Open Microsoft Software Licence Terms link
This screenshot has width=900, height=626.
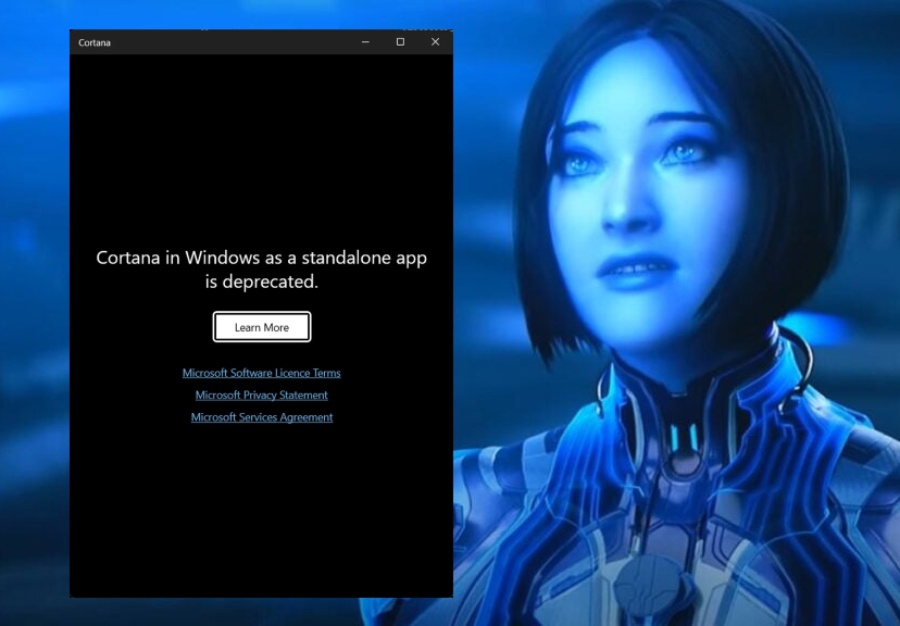(x=261, y=373)
